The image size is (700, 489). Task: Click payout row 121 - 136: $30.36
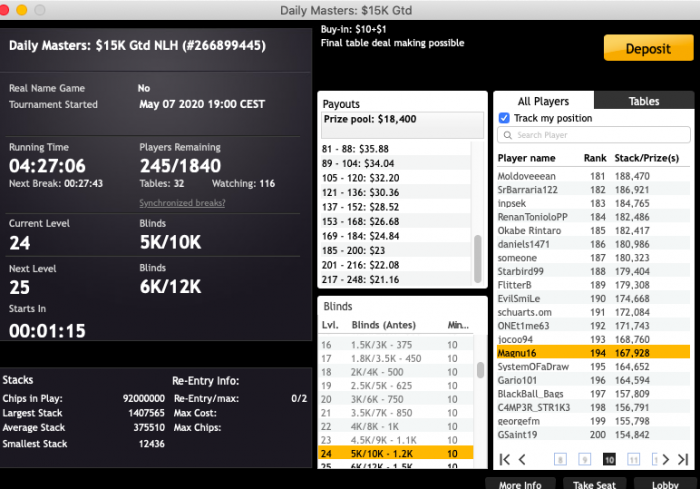tap(396, 192)
